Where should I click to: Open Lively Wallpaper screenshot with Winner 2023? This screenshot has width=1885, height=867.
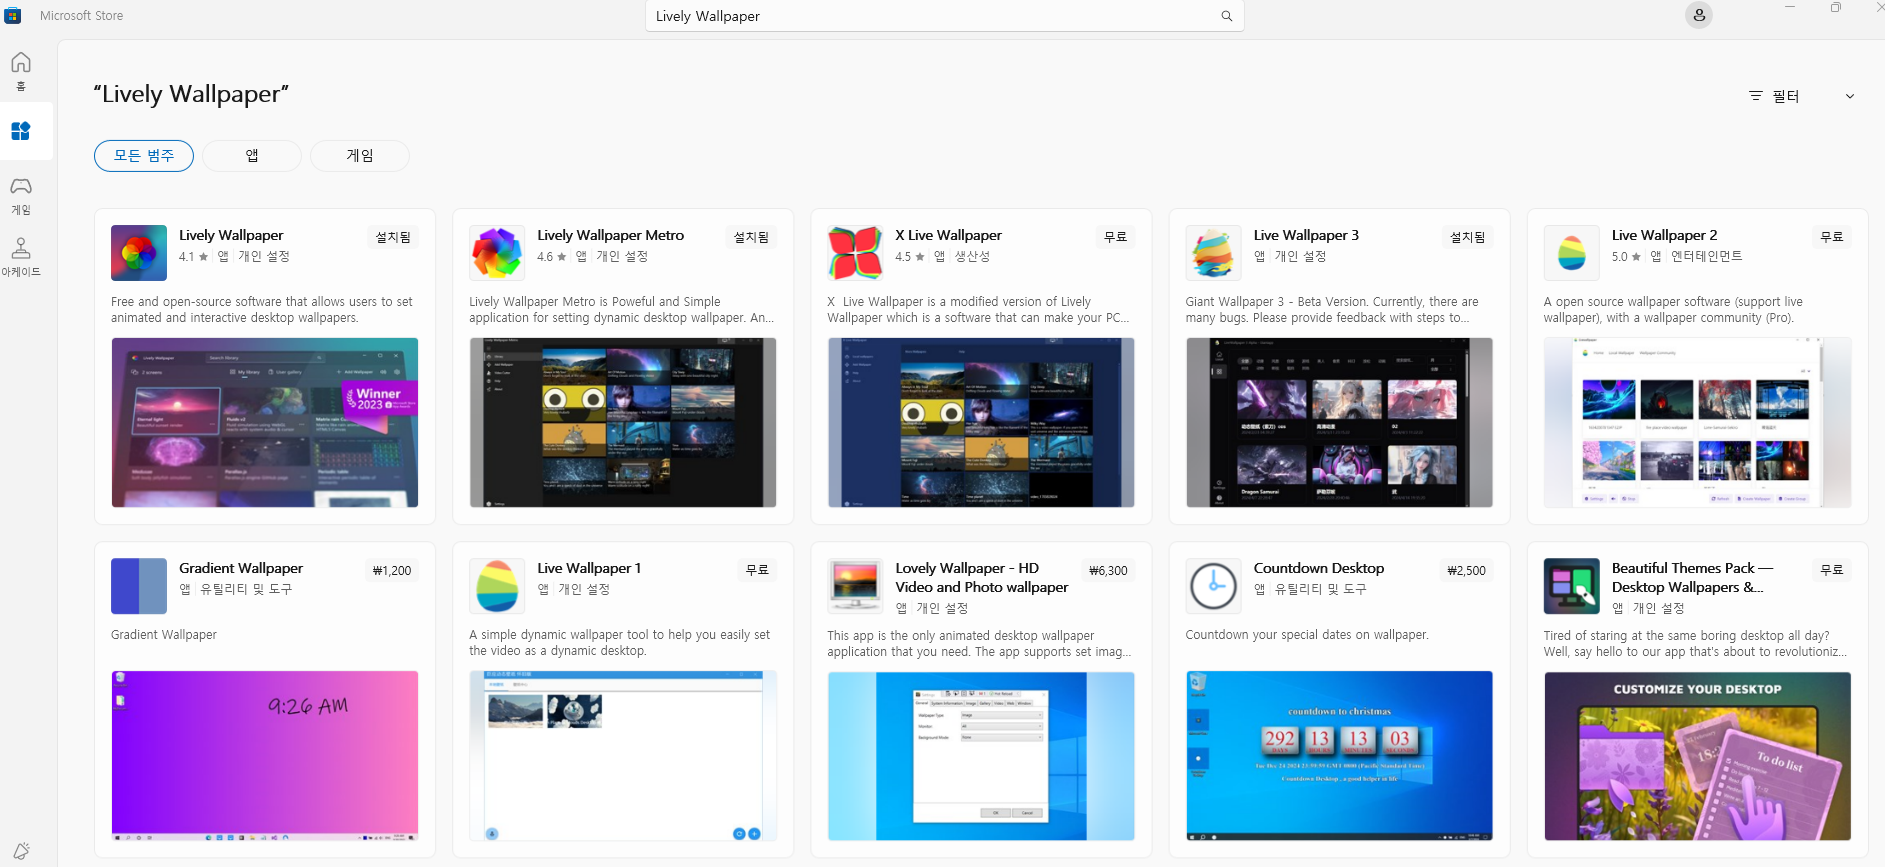[x=265, y=422]
